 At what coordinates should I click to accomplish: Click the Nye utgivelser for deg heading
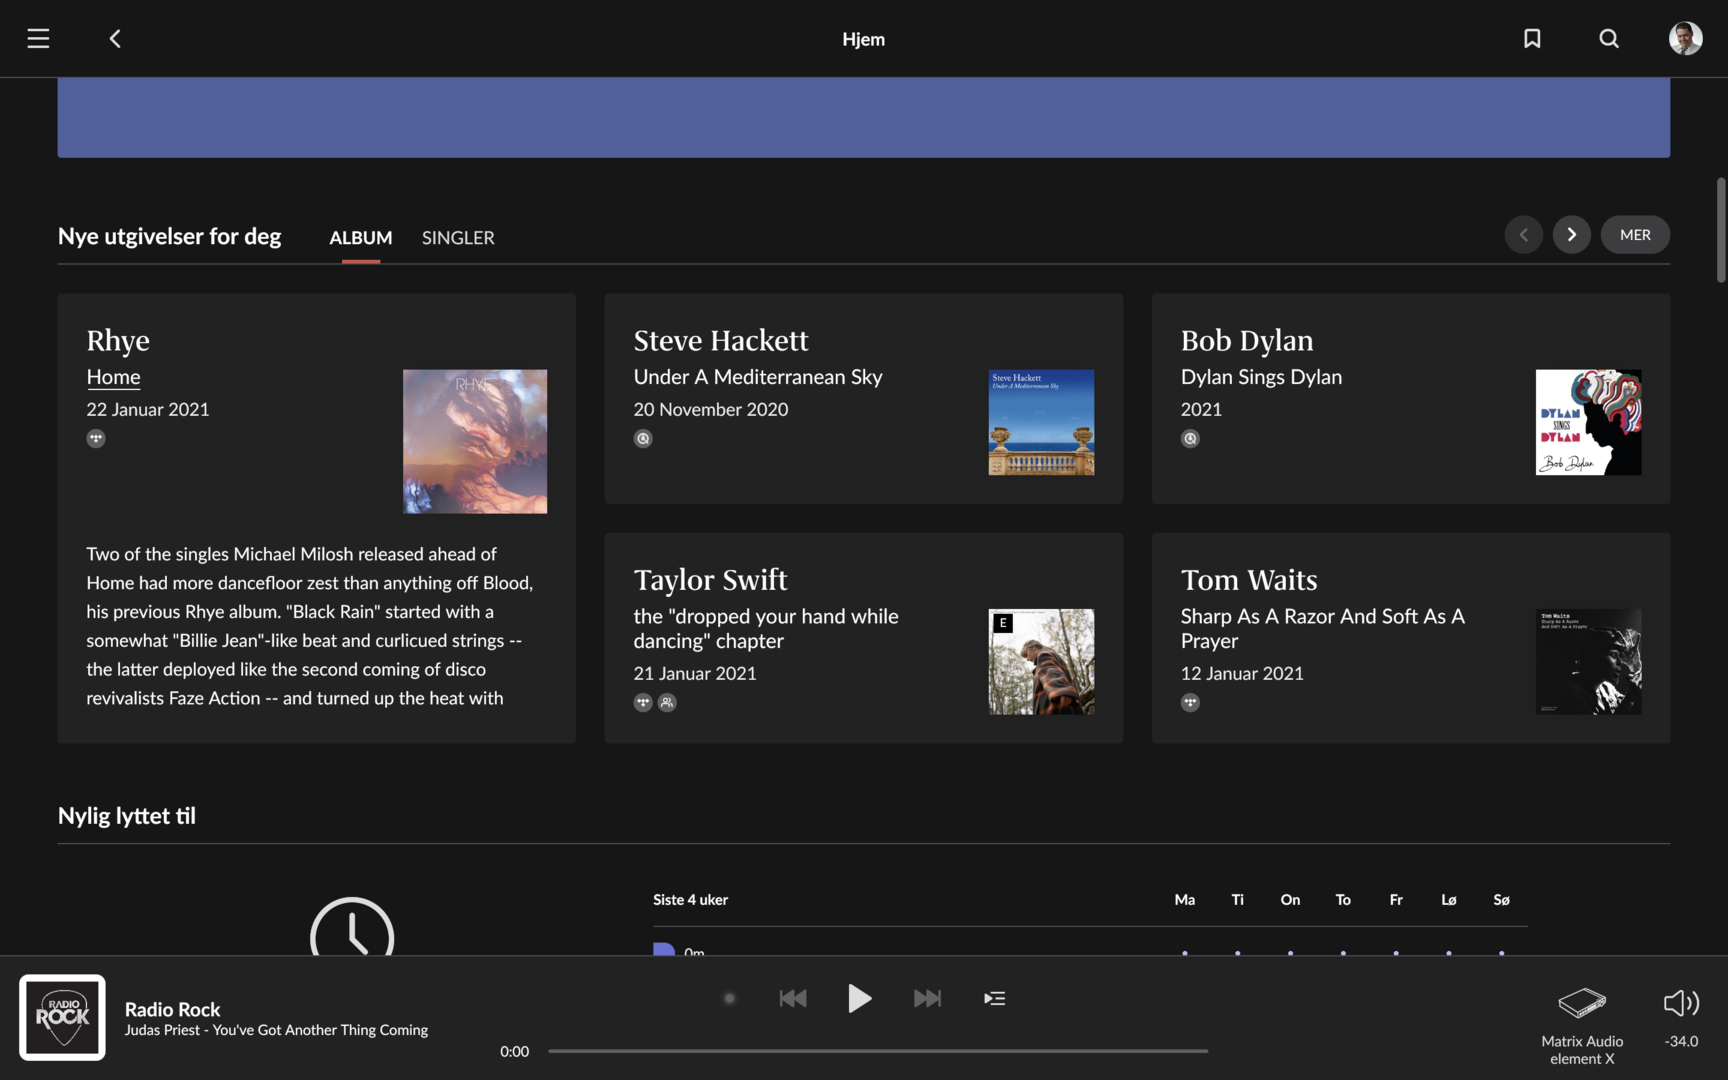pyautogui.click(x=169, y=237)
